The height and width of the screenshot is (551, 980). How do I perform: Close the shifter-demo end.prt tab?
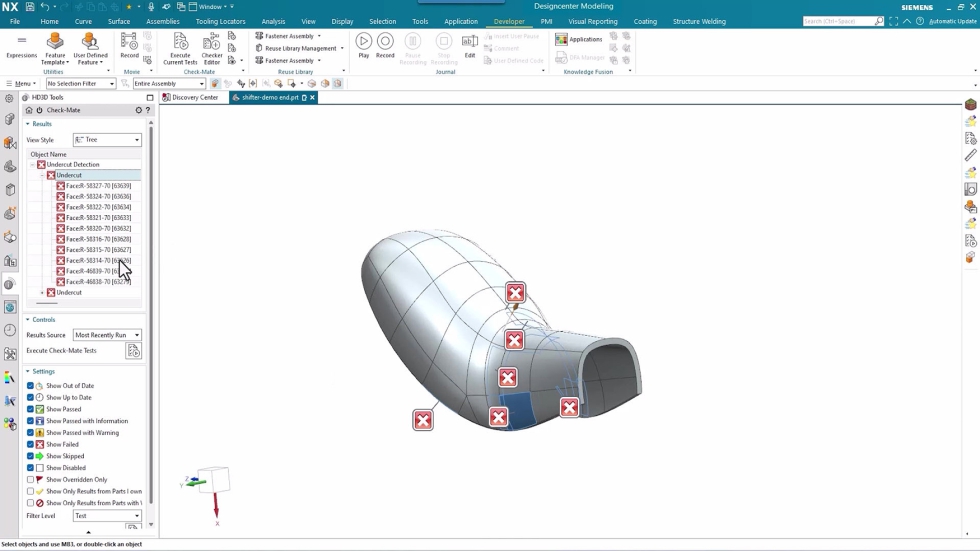[x=312, y=97]
